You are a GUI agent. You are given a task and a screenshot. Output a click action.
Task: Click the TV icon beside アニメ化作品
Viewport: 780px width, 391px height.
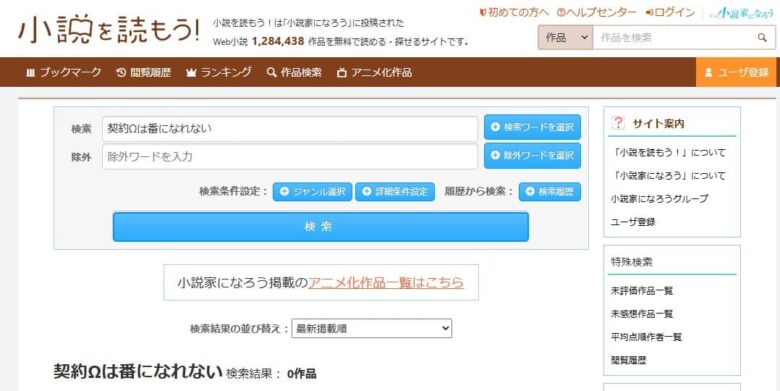(x=341, y=73)
